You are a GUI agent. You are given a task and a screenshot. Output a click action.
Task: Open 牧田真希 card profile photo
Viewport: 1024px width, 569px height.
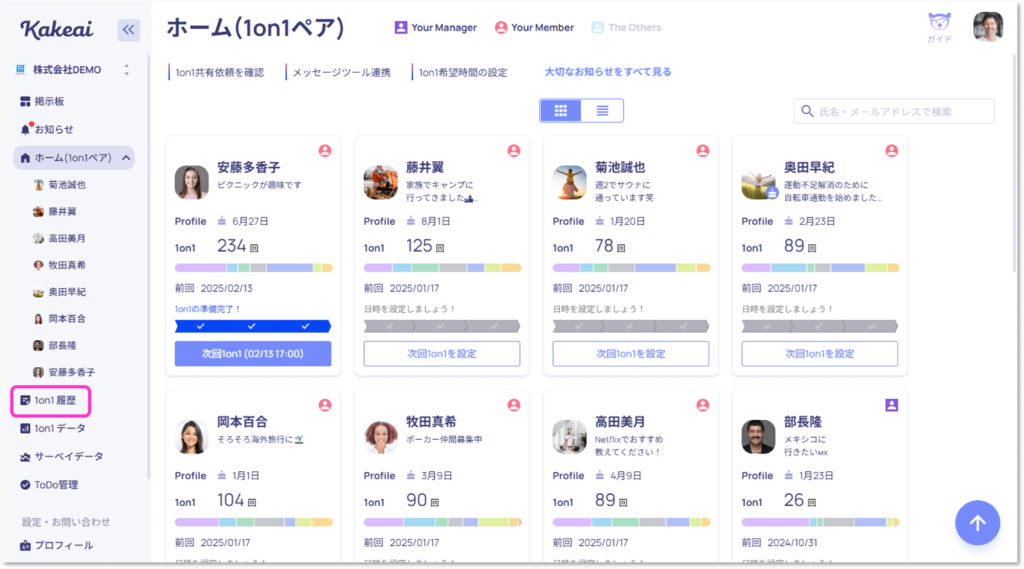(381, 437)
